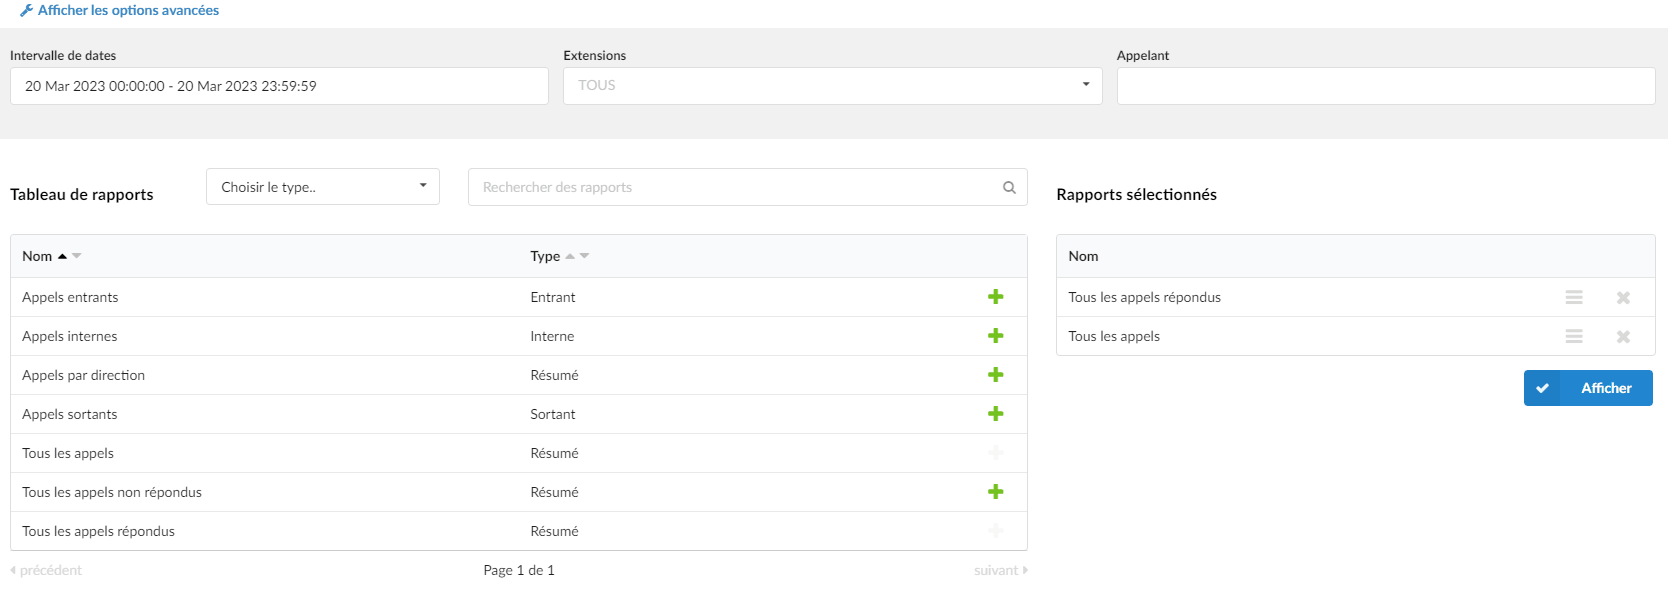Click the Page 1 de 1 indicator

tap(519, 570)
